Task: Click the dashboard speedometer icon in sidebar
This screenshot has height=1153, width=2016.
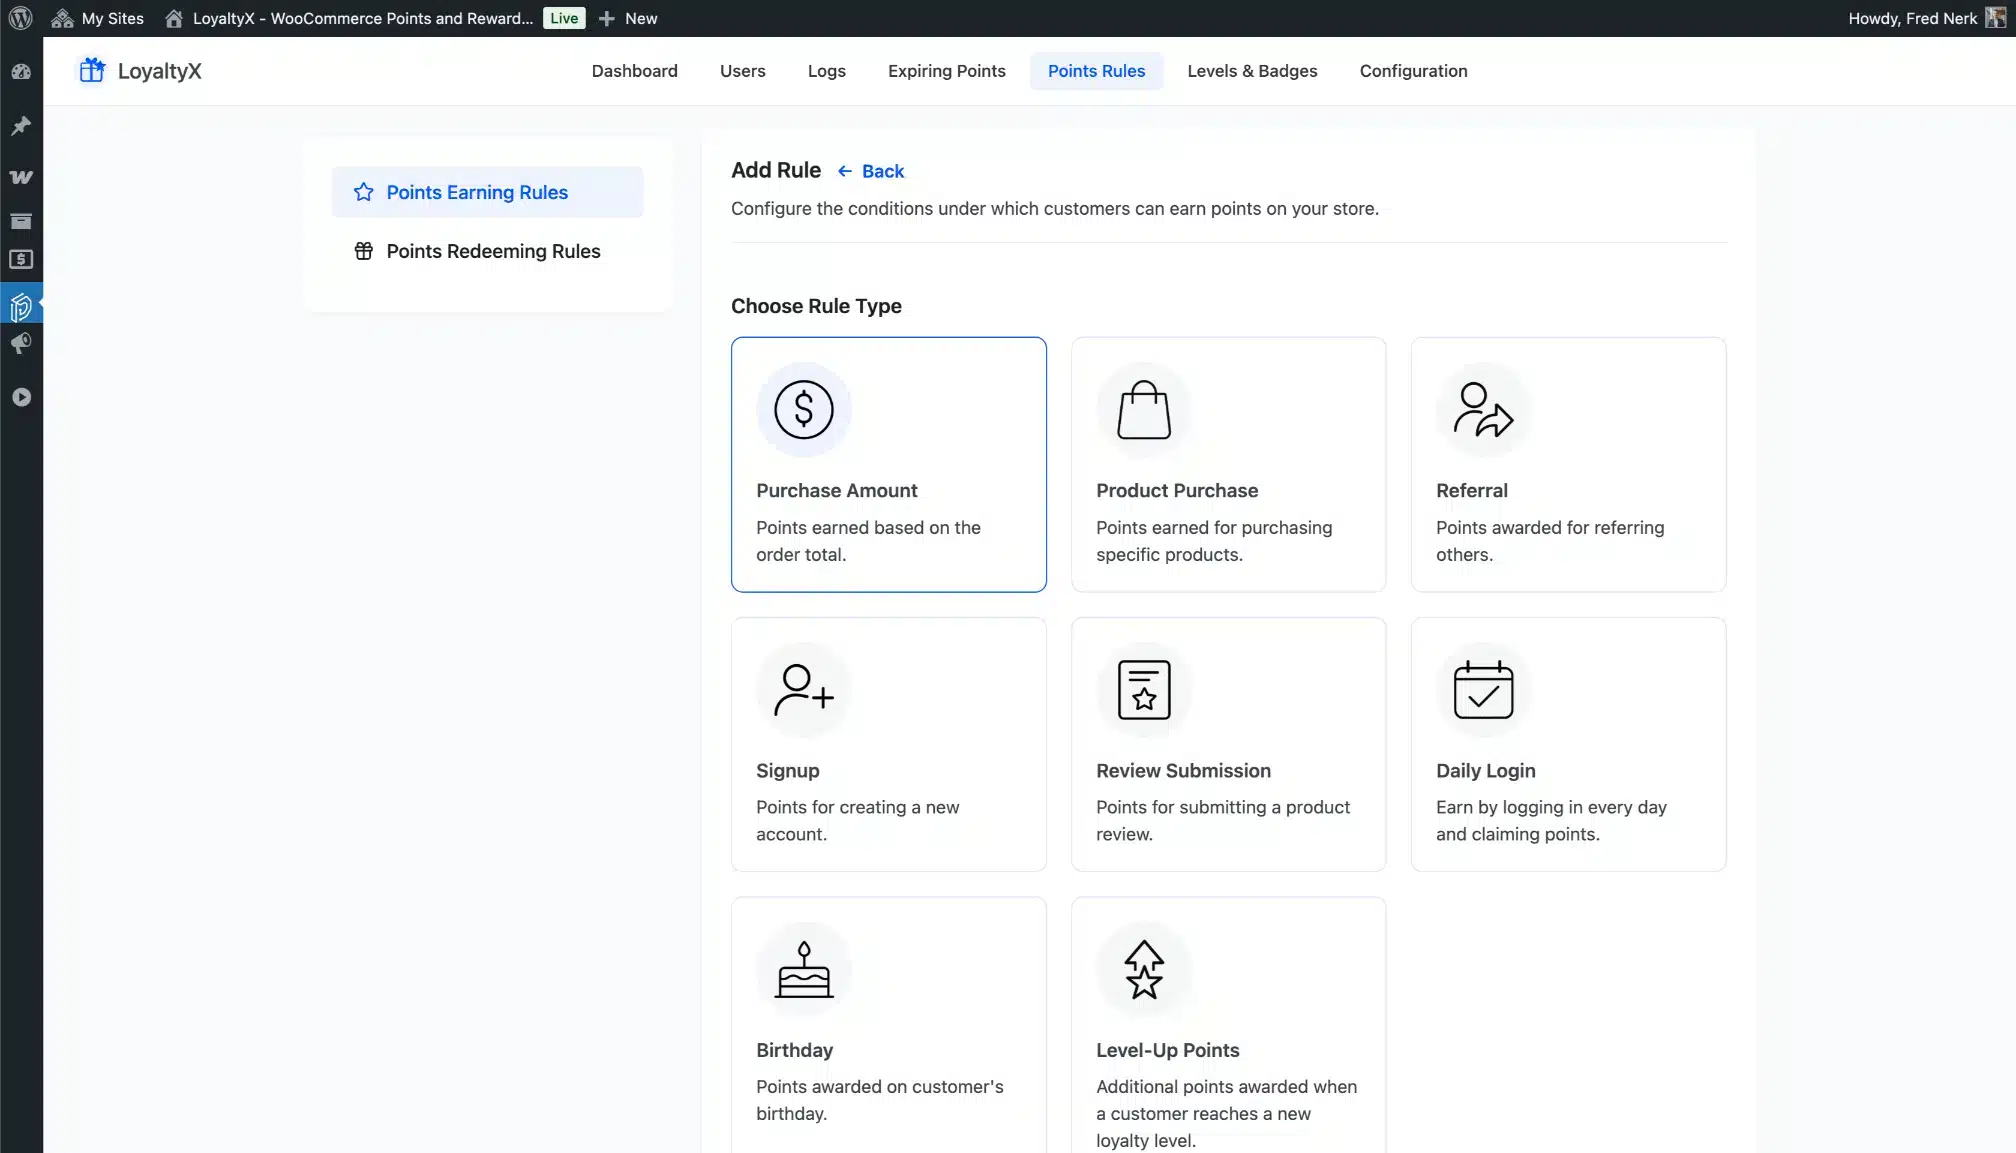Action: tap(20, 71)
